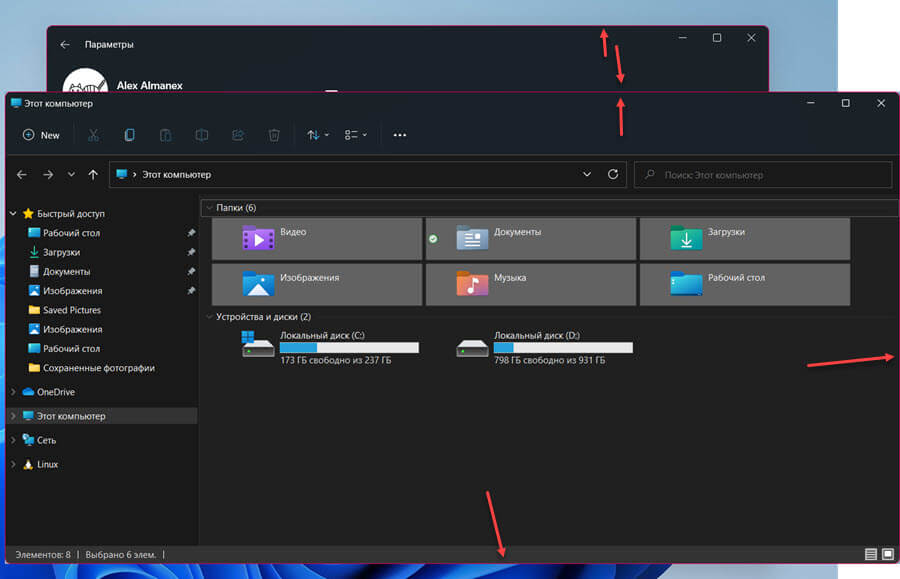This screenshot has height=579, width=900.
Task: Switch to details view in status bar
Action: click(871, 554)
